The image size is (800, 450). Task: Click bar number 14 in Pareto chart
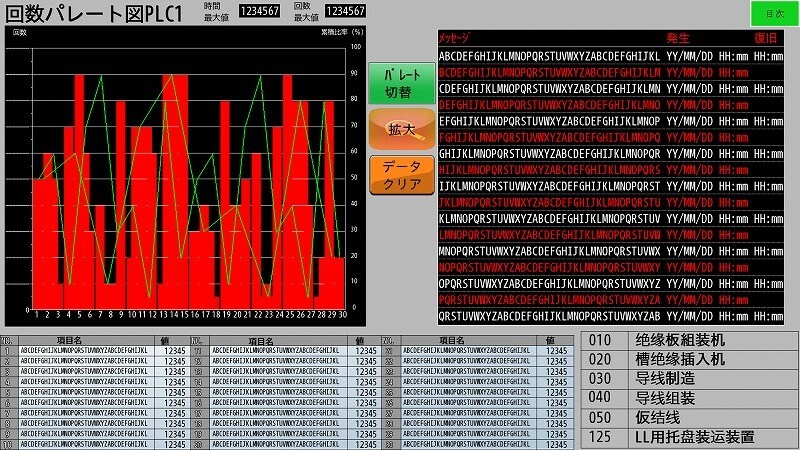point(173,192)
